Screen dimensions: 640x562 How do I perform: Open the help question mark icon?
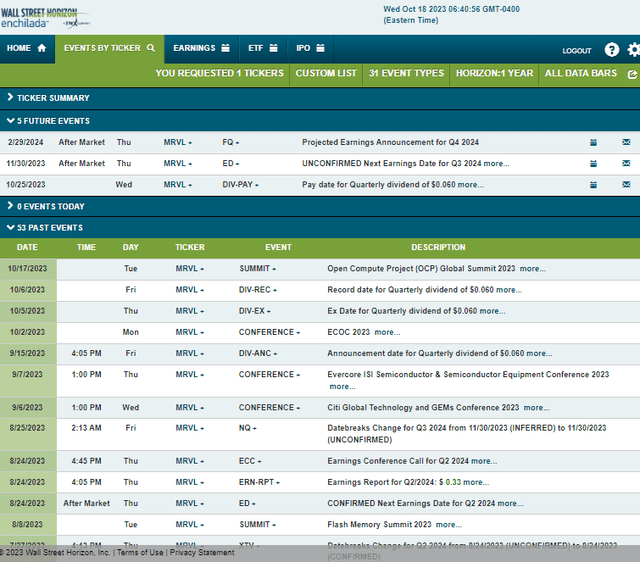[x=611, y=50]
